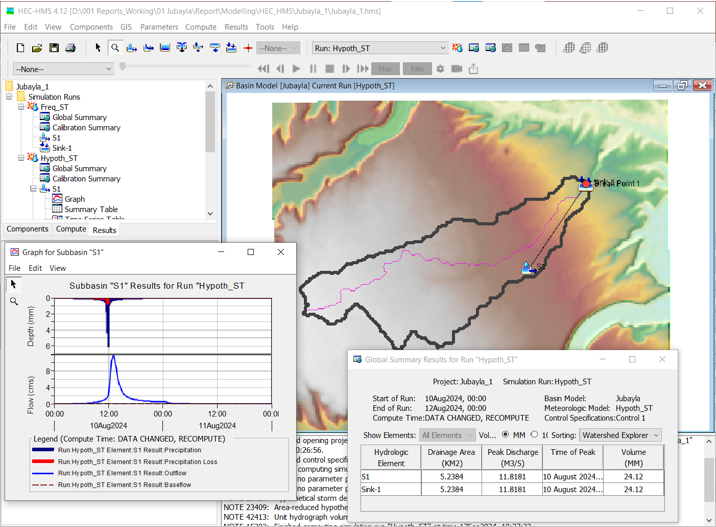
Task: Click the Save project toolbar icon
Action: (x=54, y=48)
